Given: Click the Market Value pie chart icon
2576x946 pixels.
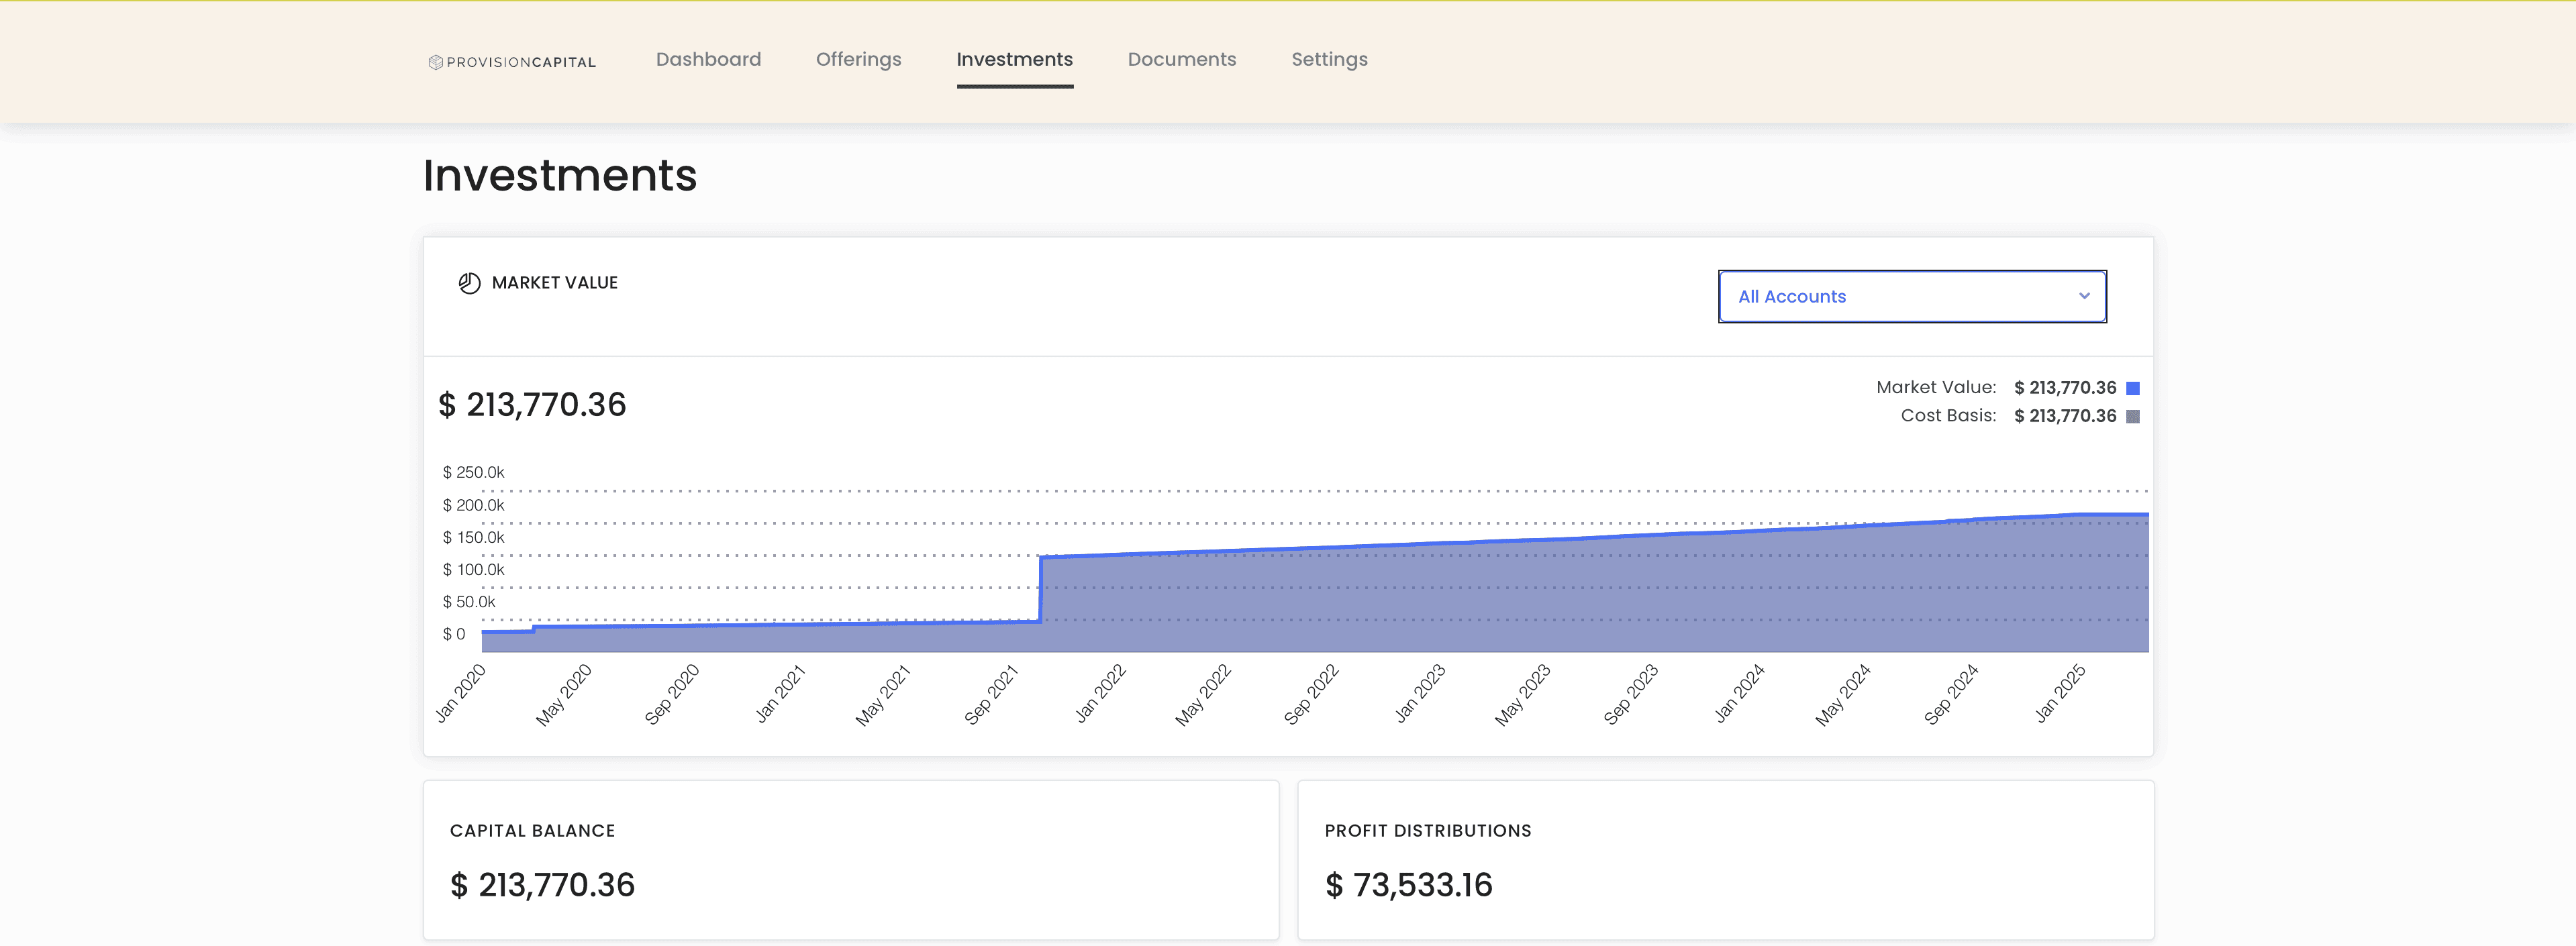Looking at the screenshot, I should [x=469, y=283].
